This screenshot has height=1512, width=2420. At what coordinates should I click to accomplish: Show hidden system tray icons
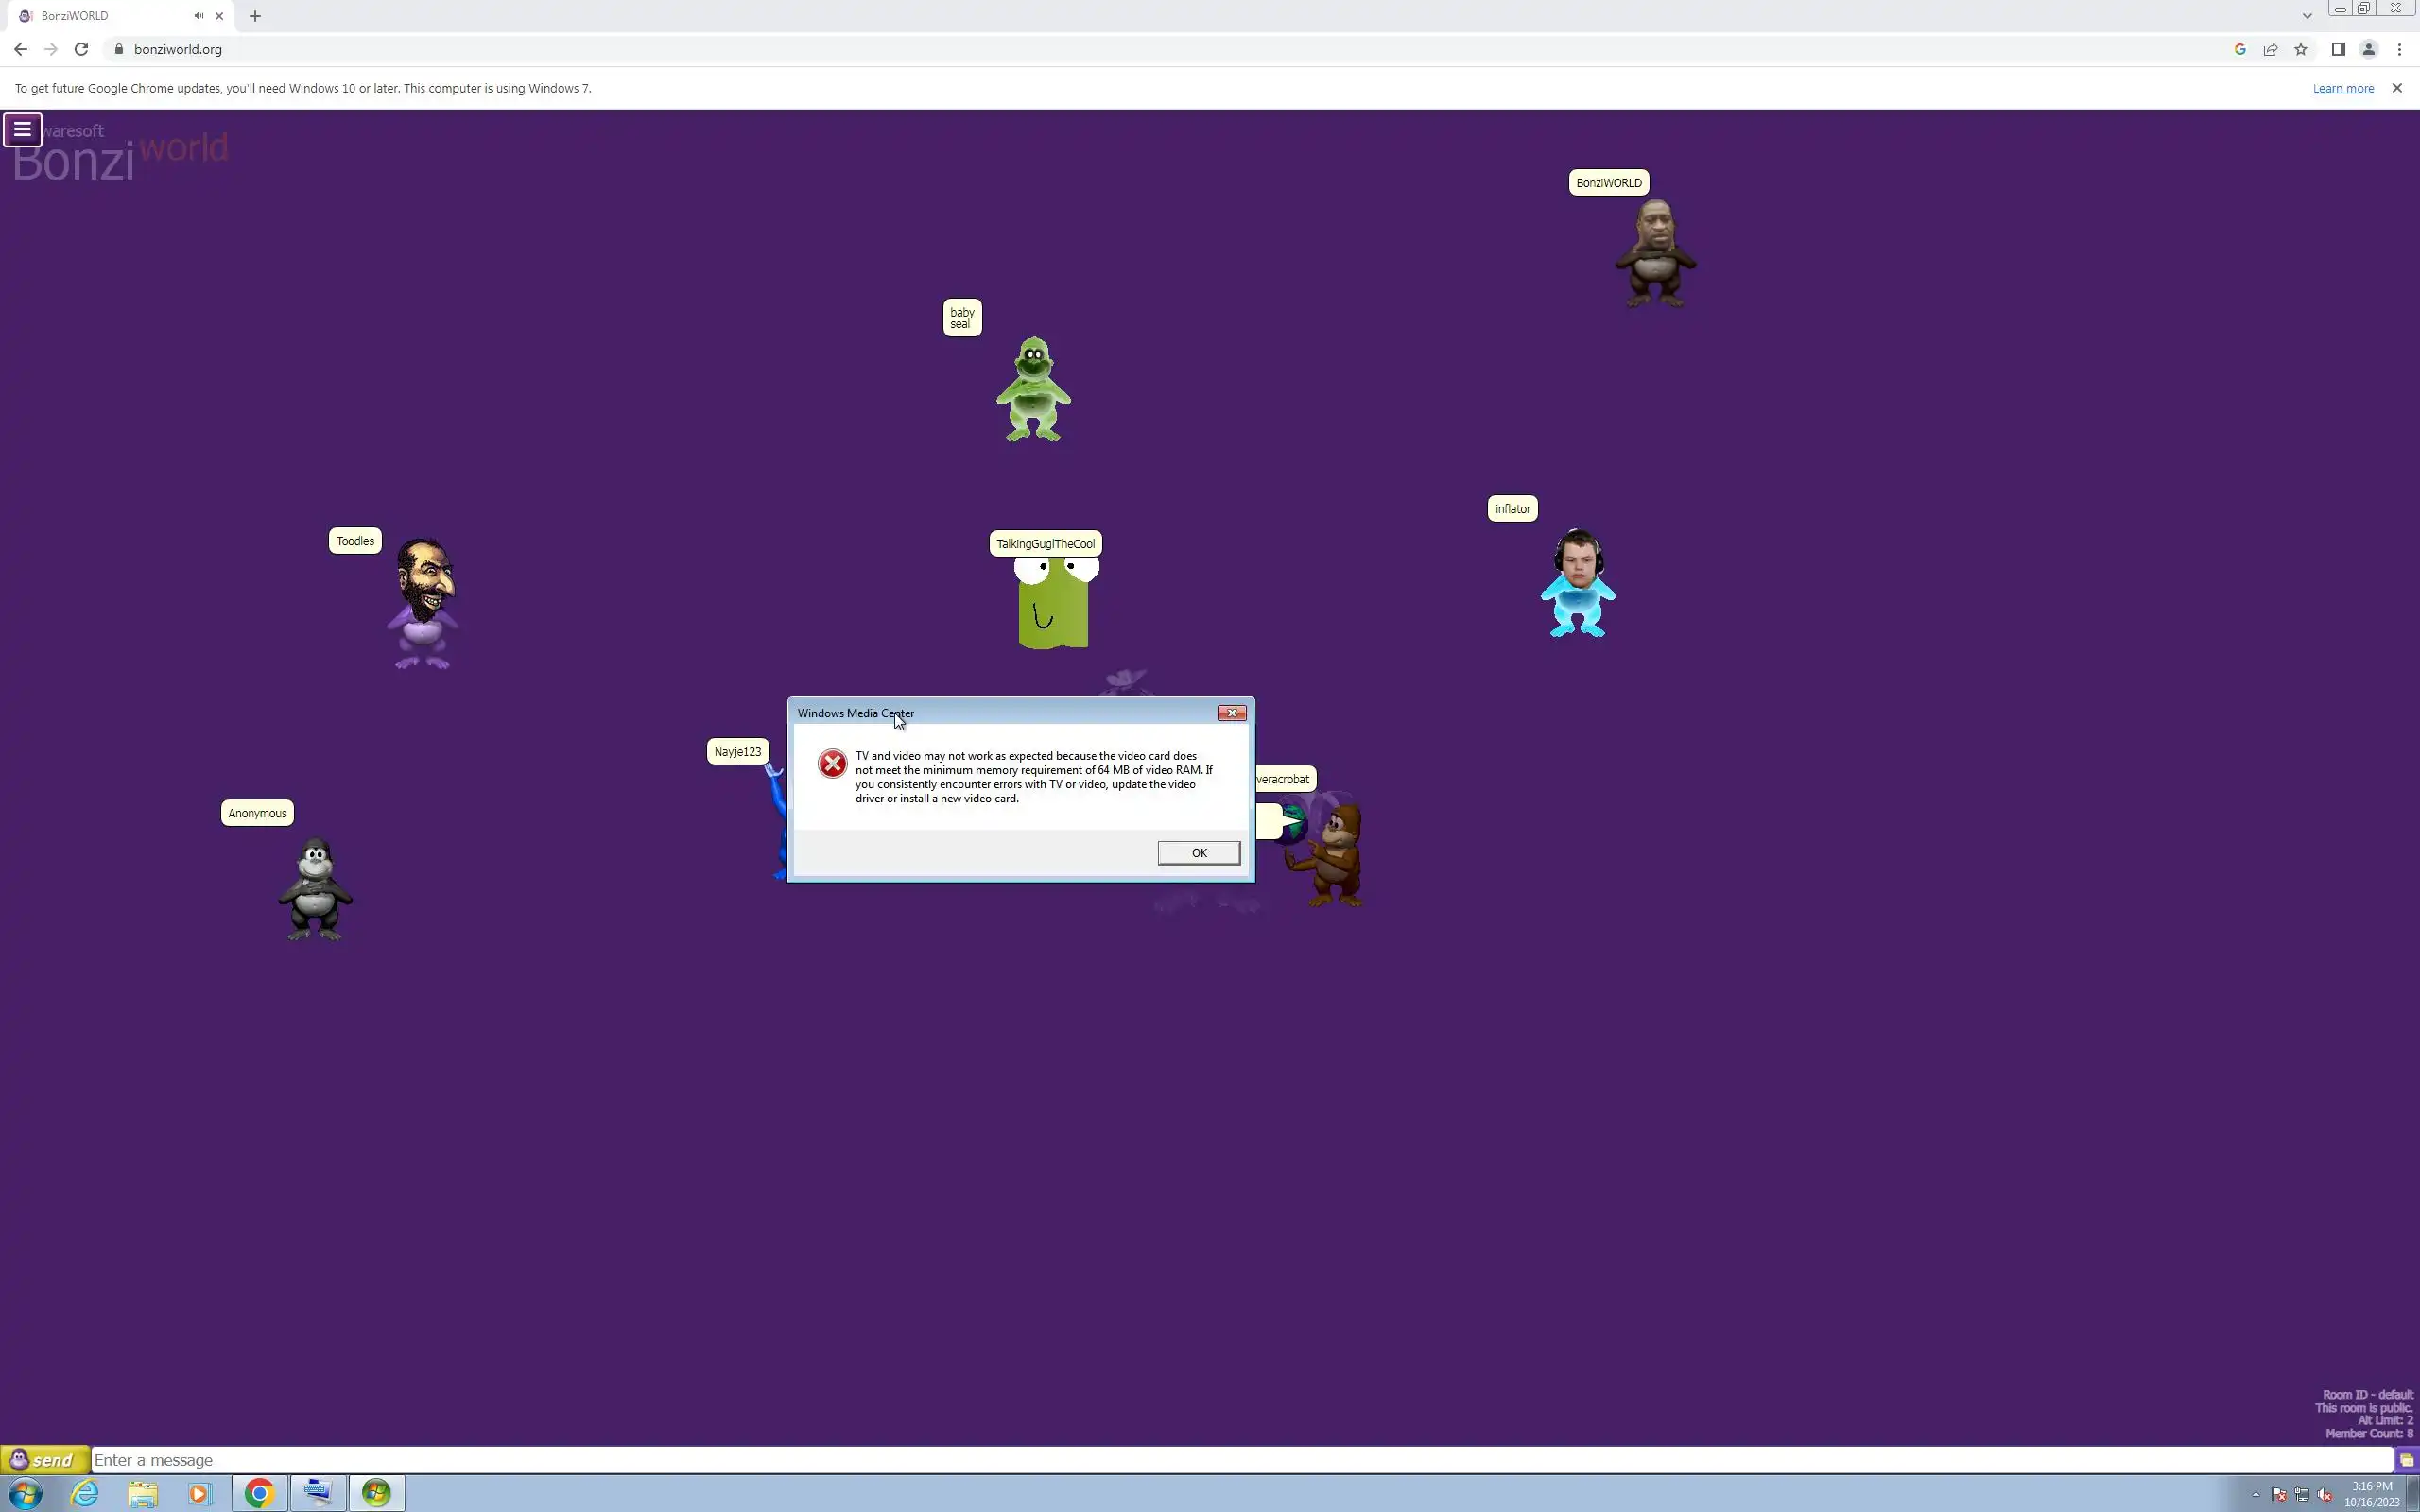click(x=2255, y=1495)
